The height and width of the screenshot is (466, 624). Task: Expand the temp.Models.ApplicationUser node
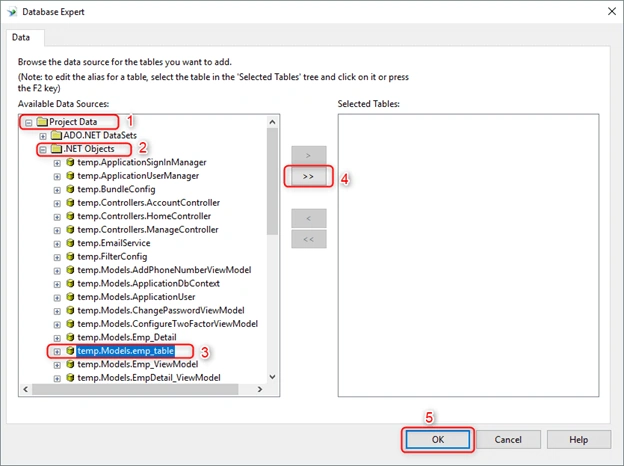click(x=57, y=298)
